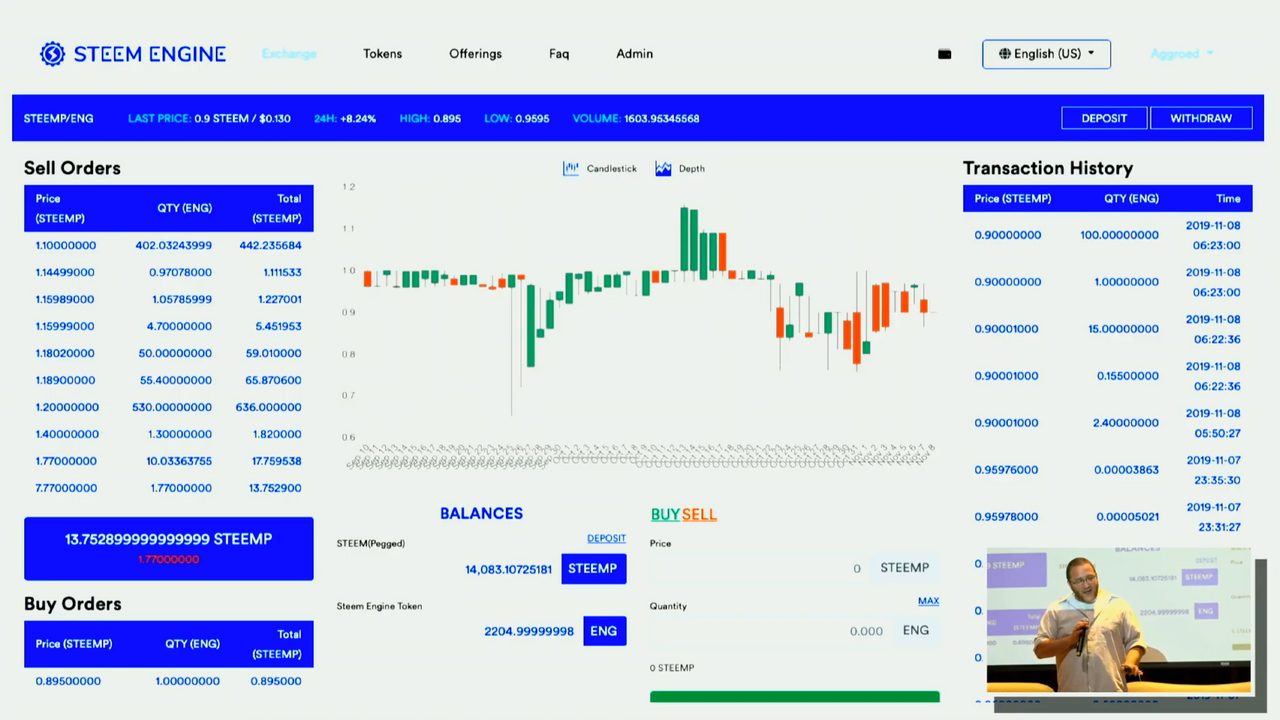This screenshot has width=1280, height=720.
Task: Select sell order priced 1.40000000
Action: [x=168, y=434]
